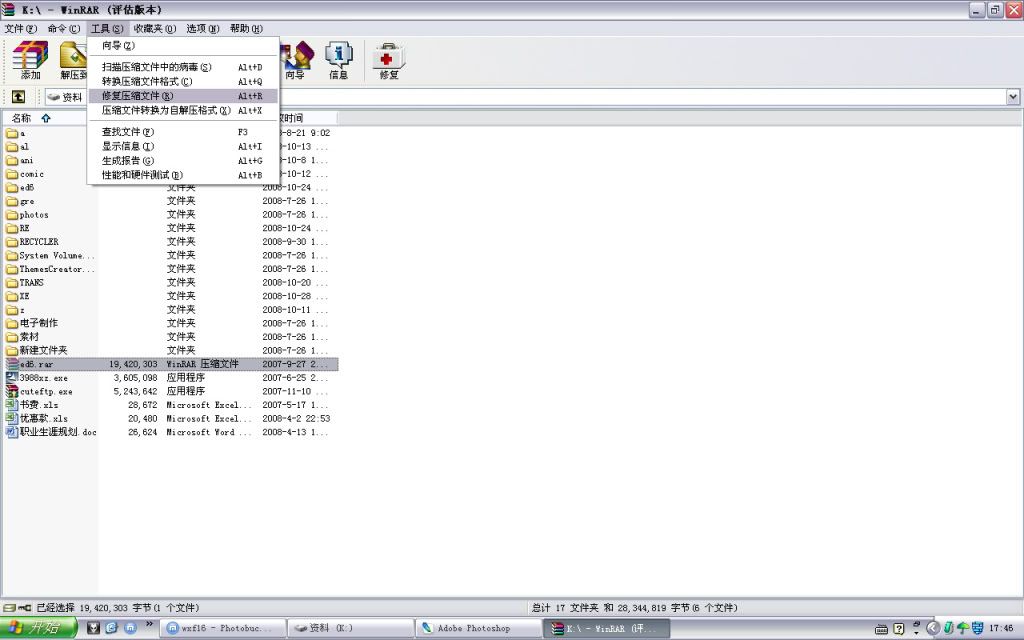The width and height of the screenshot is (1024, 640).
Task: Choose 修复压缩文件(R) menu entry
Action: [x=183, y=96]
